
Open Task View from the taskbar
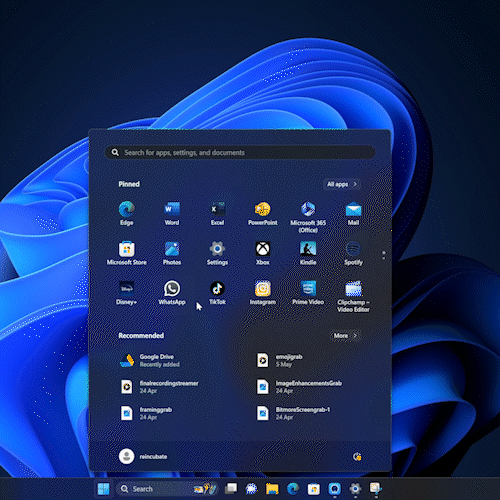tap(231, 489)
